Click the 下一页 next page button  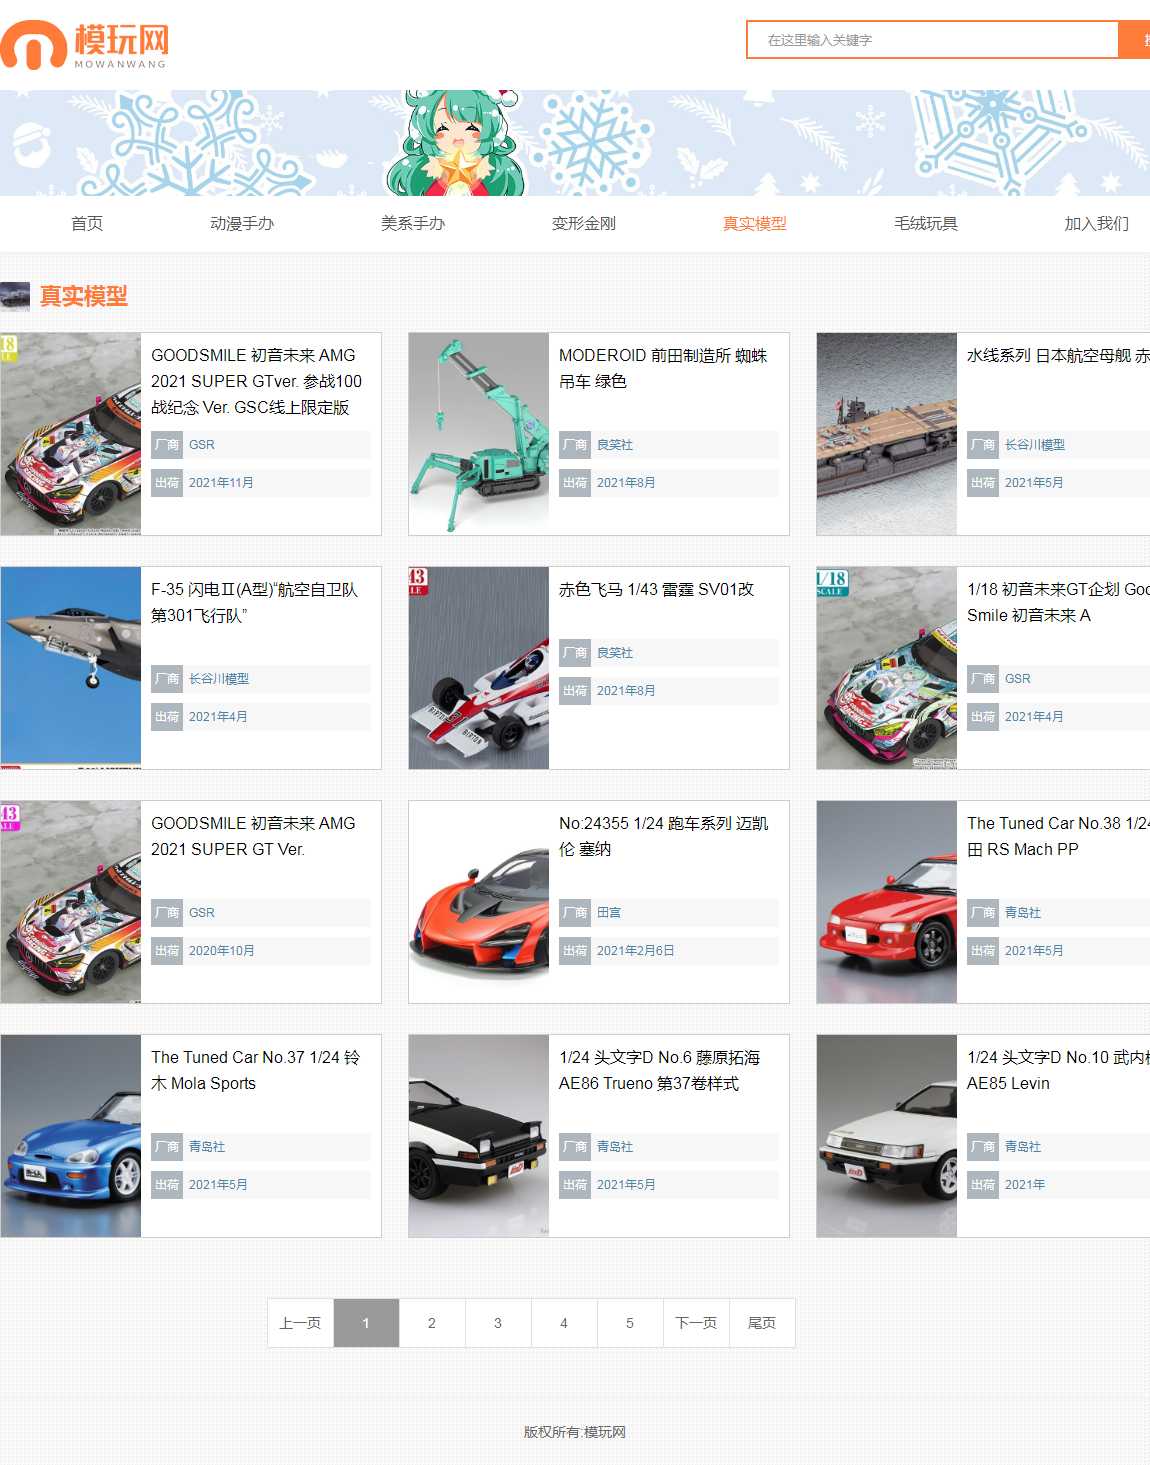696,1323
